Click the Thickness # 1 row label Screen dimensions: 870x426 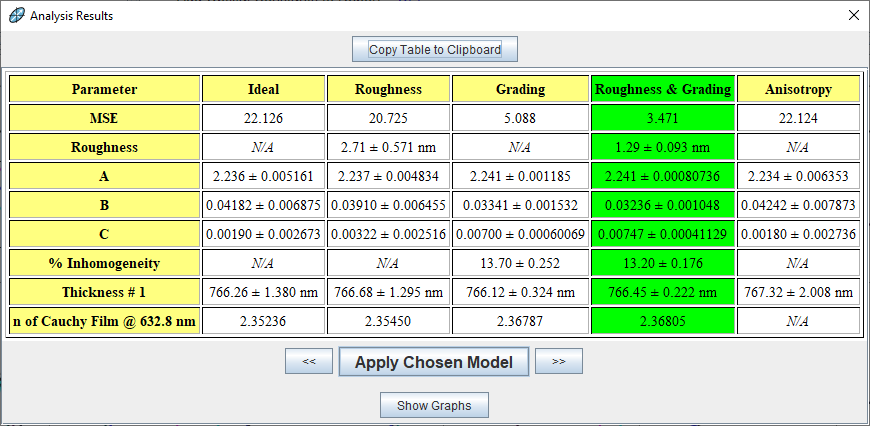104,292
